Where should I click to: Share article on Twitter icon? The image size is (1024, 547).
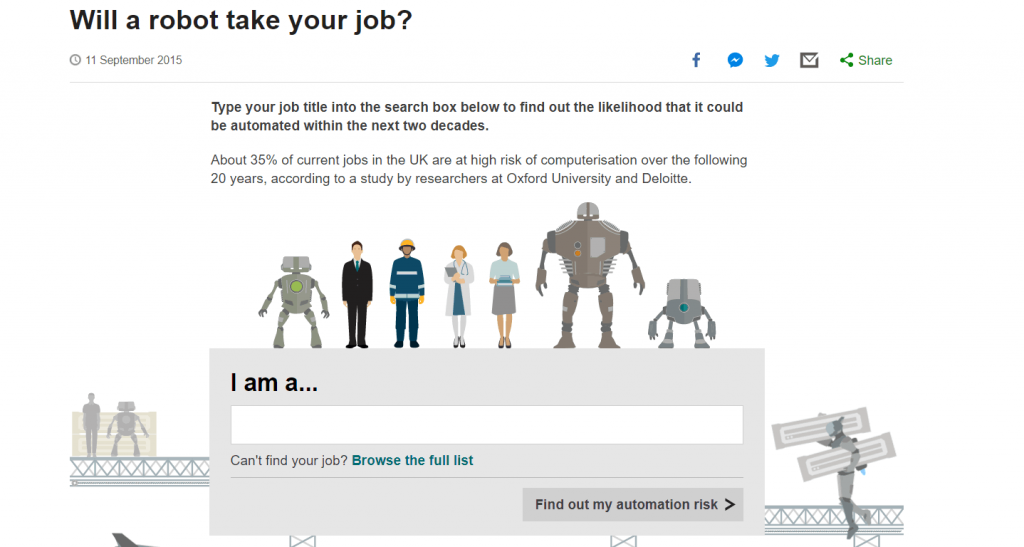(772, 61)
